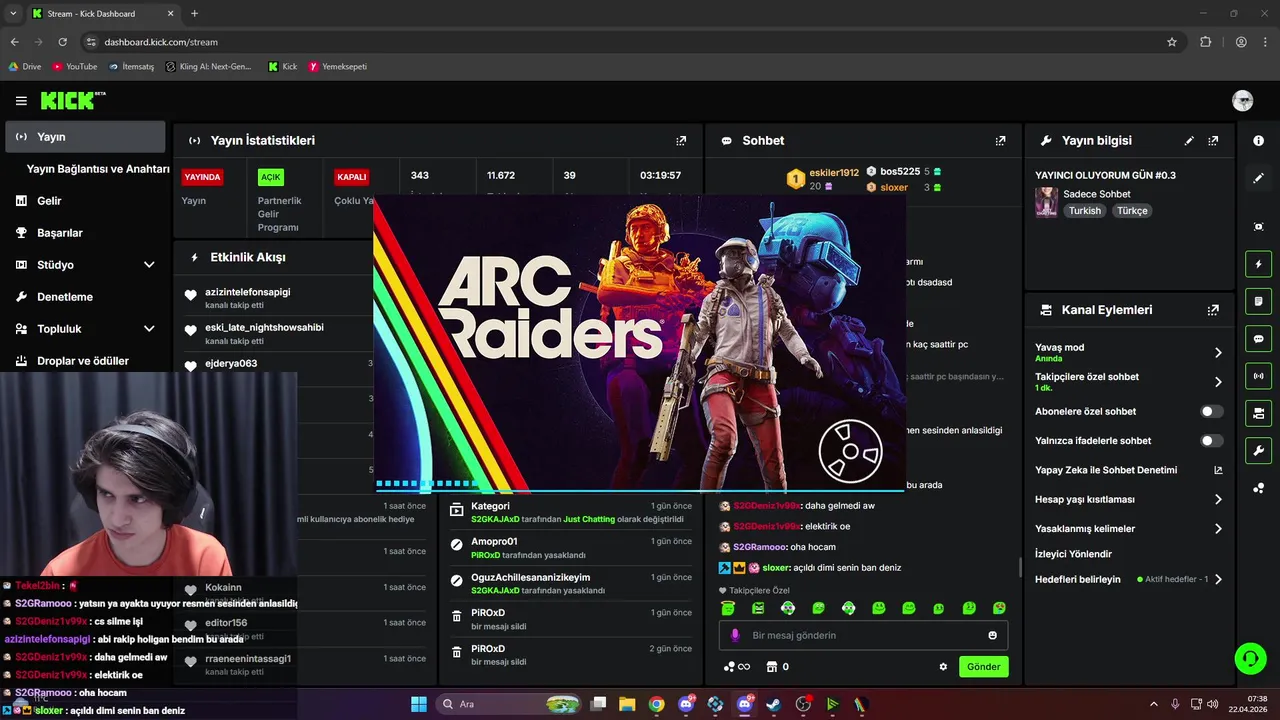Open Steam from the taskbar
1280x720 pixels.
point(773,704)
